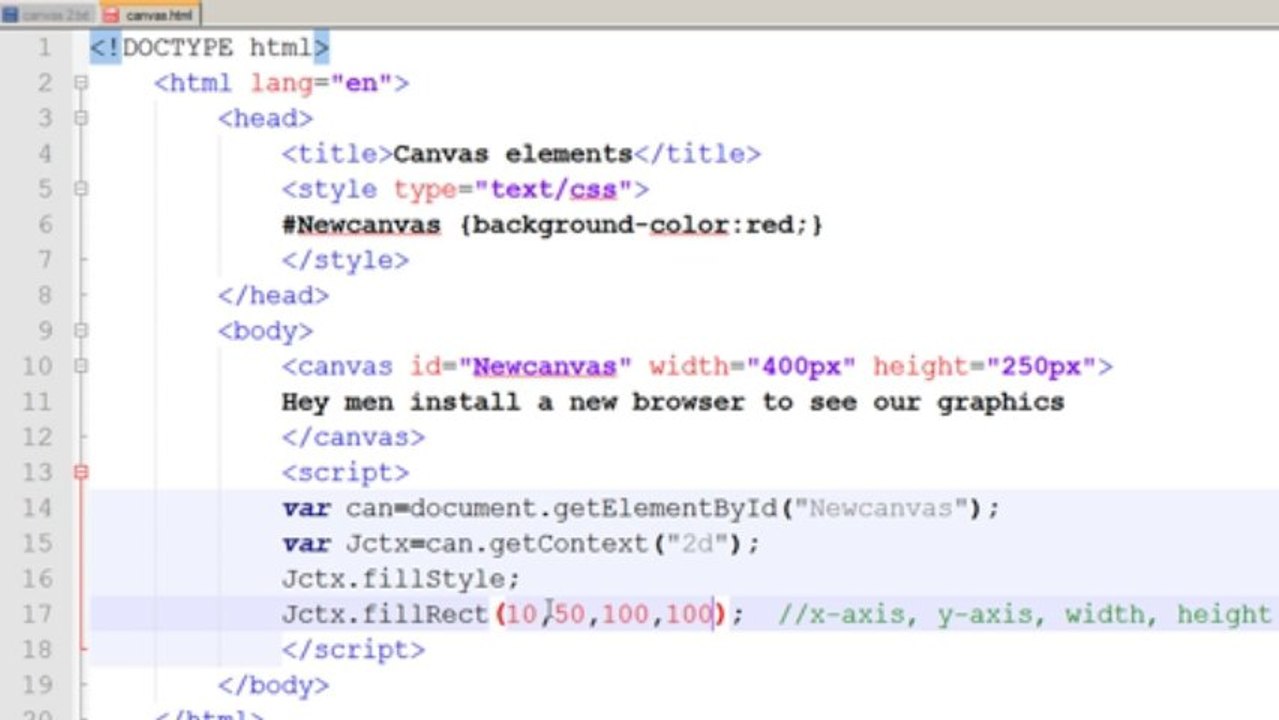The width and height of the screenshot is (1279, 720).
Task: Click line number 8 in the margin
Action: pyautogui.click(x=44, y=296)
